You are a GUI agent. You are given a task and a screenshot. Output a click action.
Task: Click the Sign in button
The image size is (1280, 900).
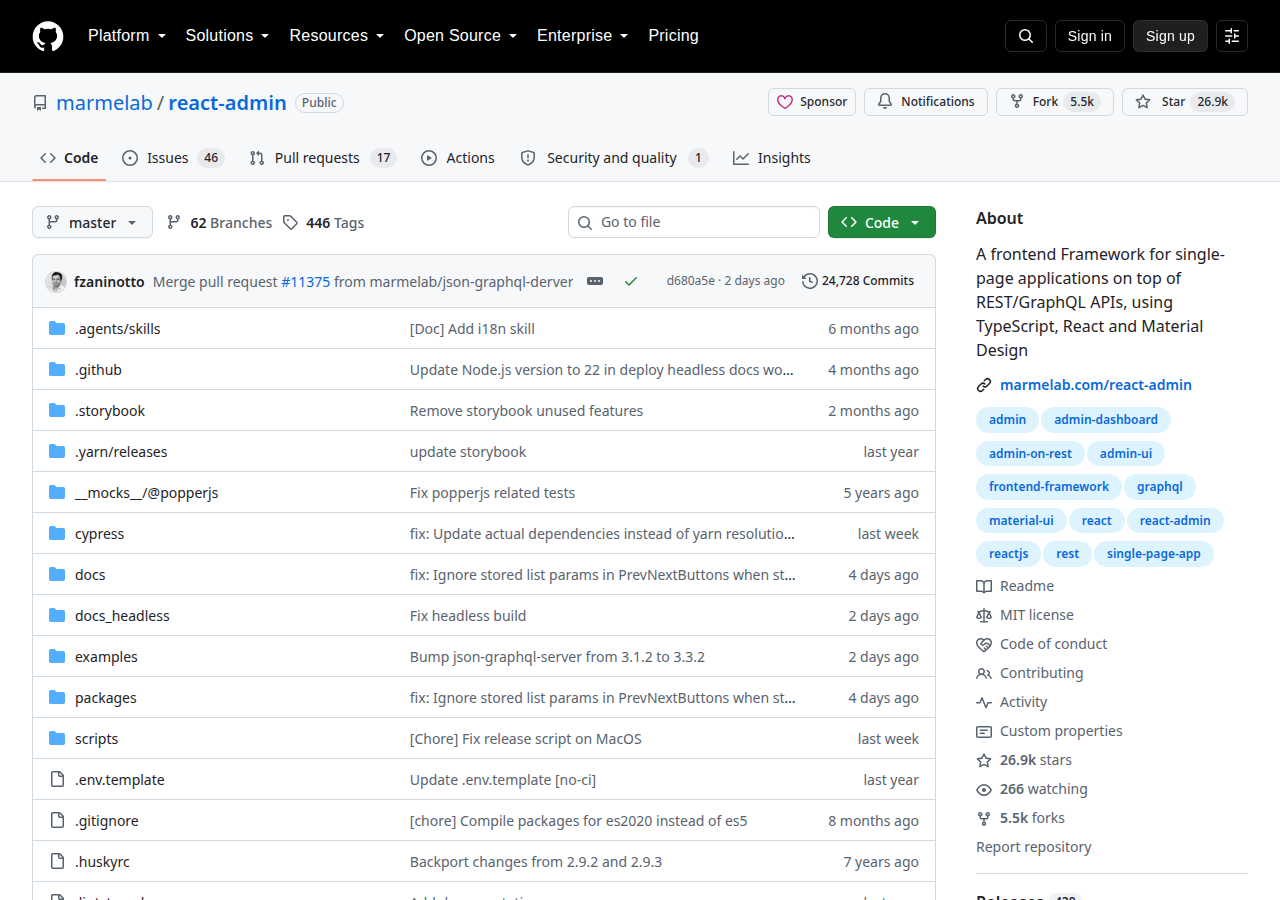tap(1090, 36)
